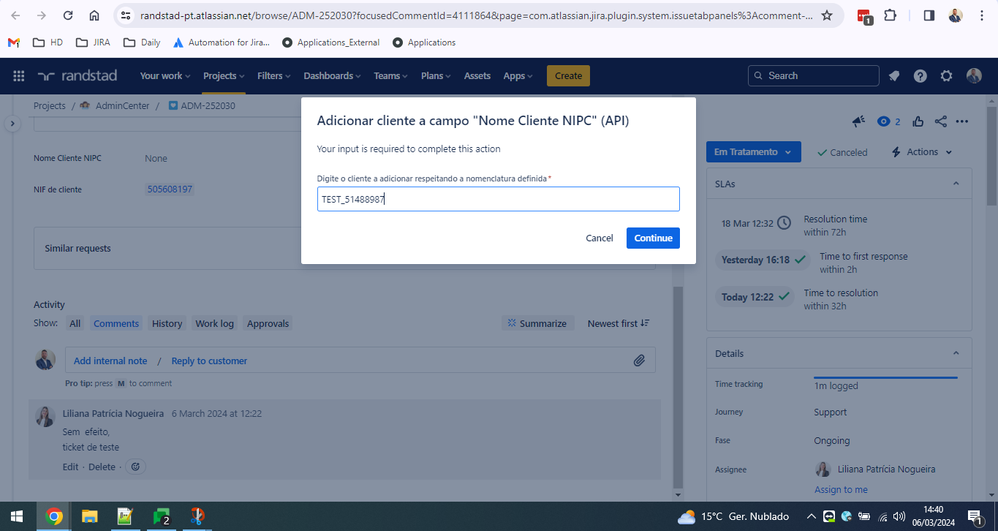The width and height of the screenshot is (998, 531).
Task: Open Your work dropdown menu
Action: pyautogui.click(x=165, y=76)
